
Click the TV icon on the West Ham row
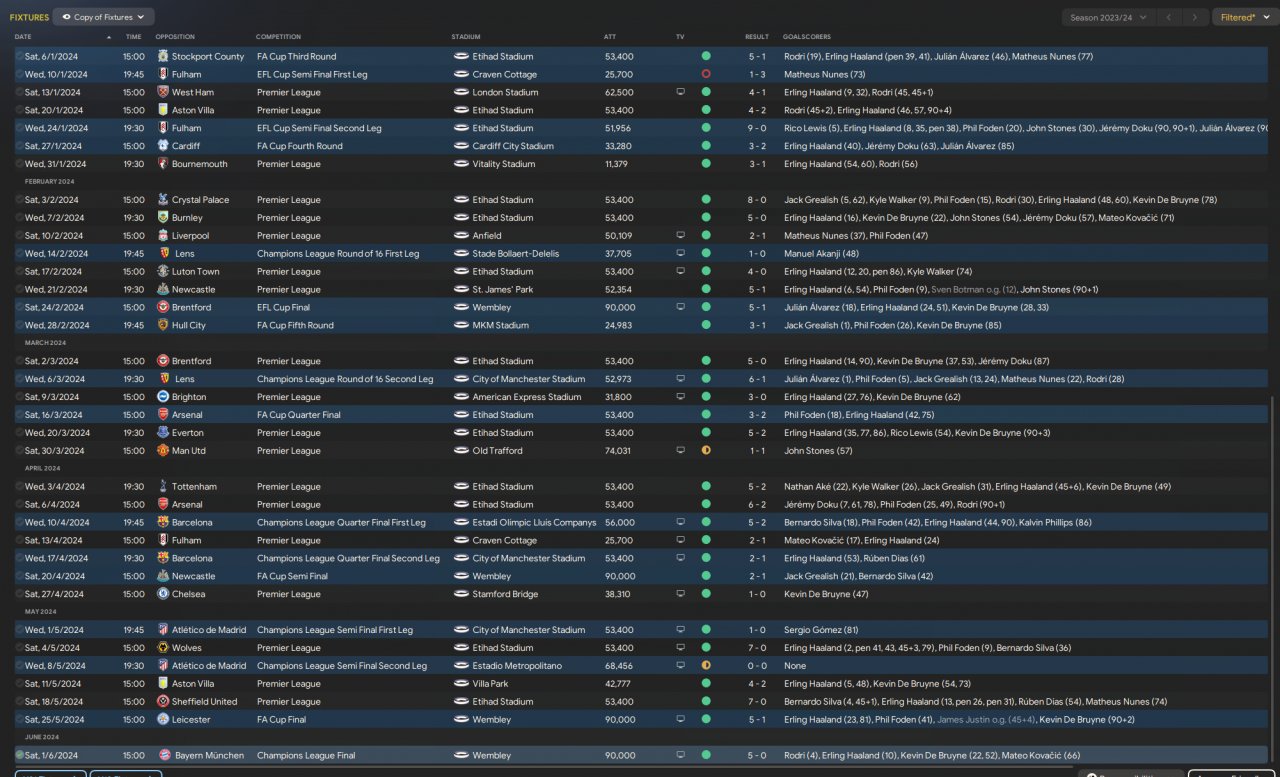pyautogui.click(x=681, y=93)
